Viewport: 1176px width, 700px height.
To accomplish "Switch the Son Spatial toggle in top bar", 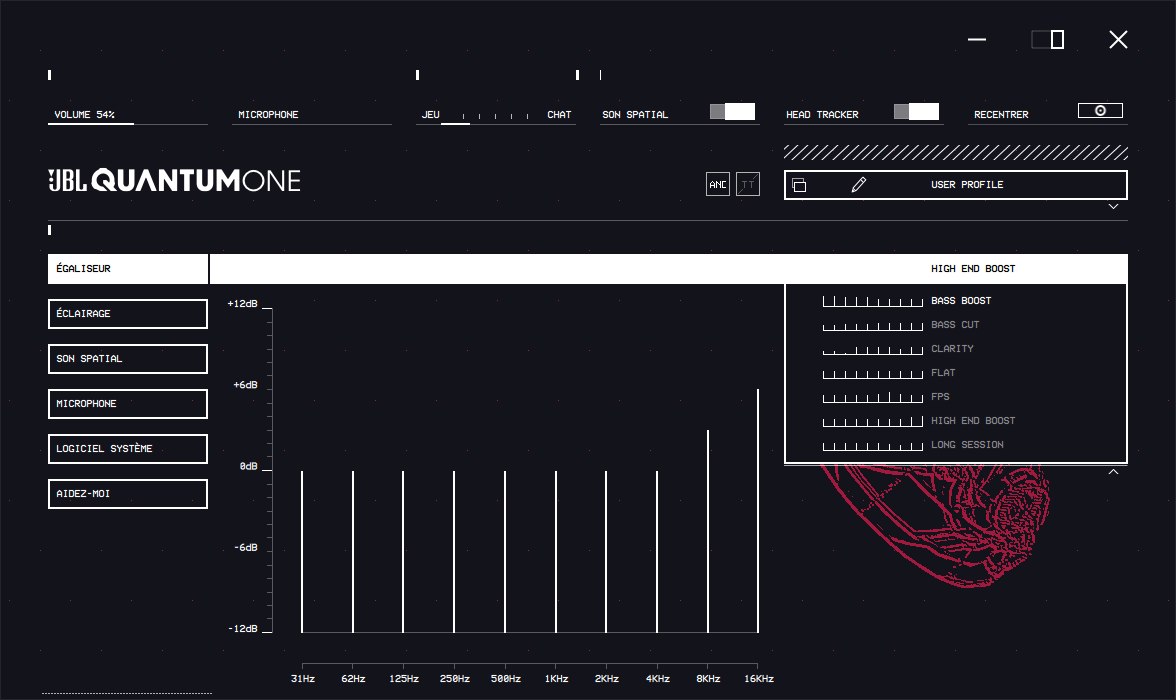I will (733, 112).
